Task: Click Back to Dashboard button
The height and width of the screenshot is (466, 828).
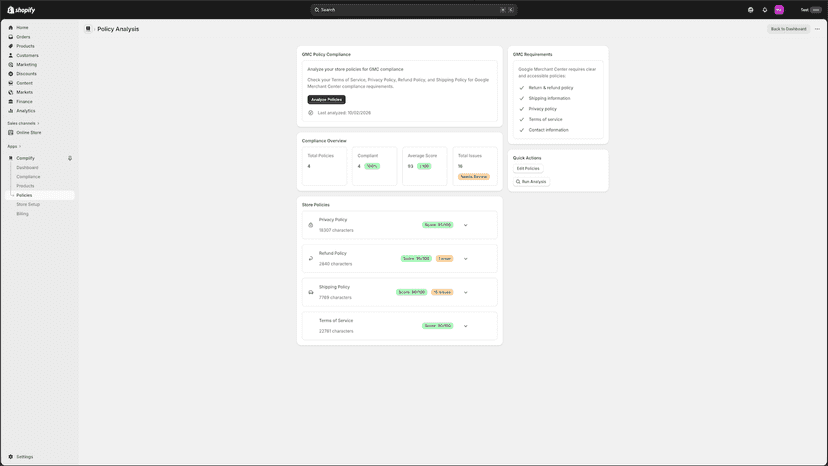Action: coord(788,29)
